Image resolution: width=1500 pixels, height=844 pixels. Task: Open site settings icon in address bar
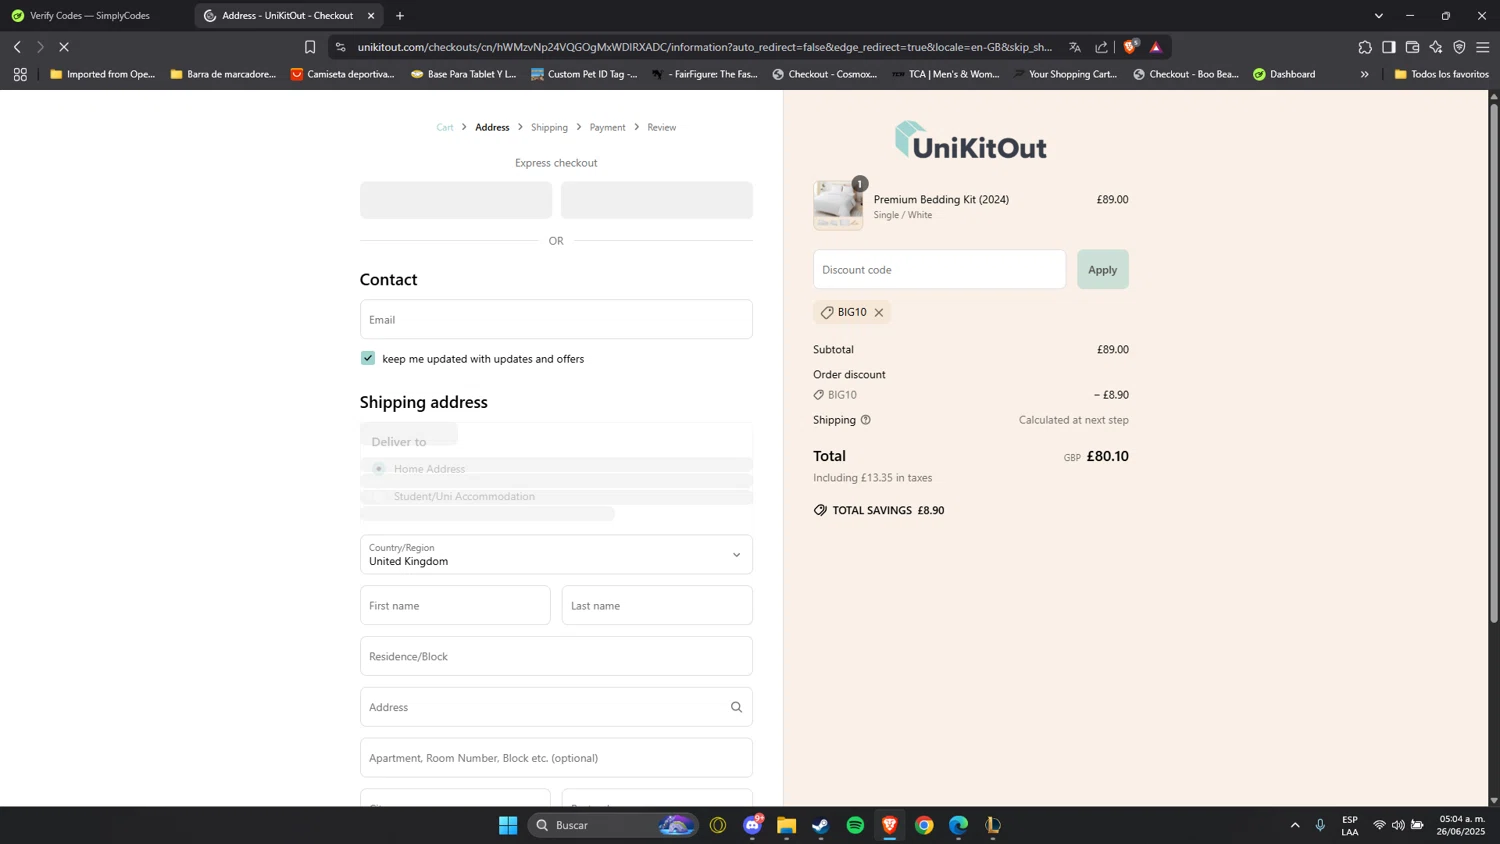click(x=340, y=47)
